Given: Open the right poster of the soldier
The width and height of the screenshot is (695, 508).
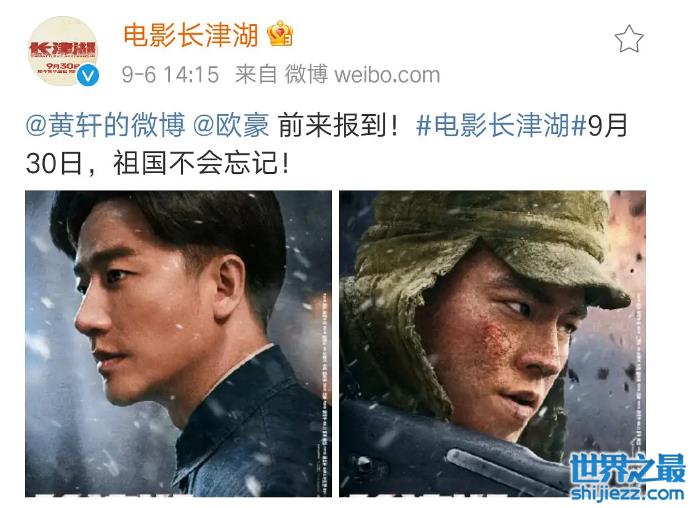Looking at the screenshot, I should coord(492,344).
